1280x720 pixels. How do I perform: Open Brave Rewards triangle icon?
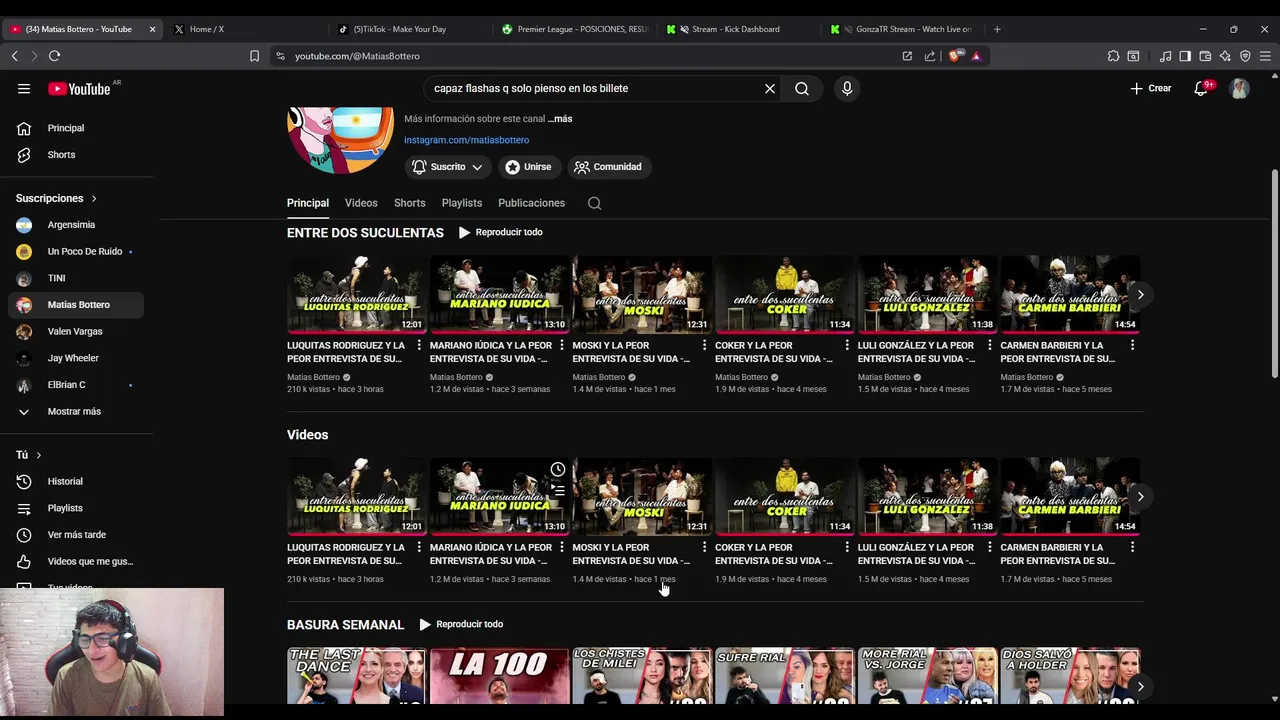pyautogui.click(x=976, y=56)
